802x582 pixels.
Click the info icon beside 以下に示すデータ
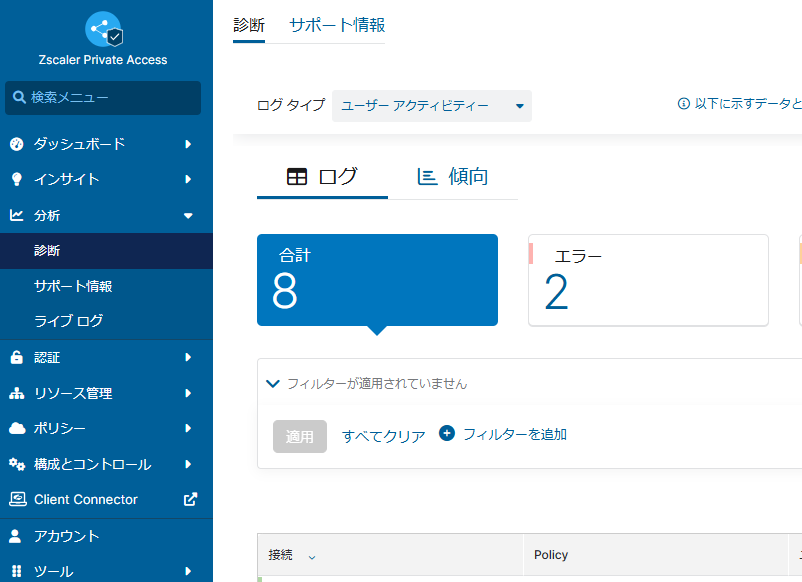click(x=683, y=104)
